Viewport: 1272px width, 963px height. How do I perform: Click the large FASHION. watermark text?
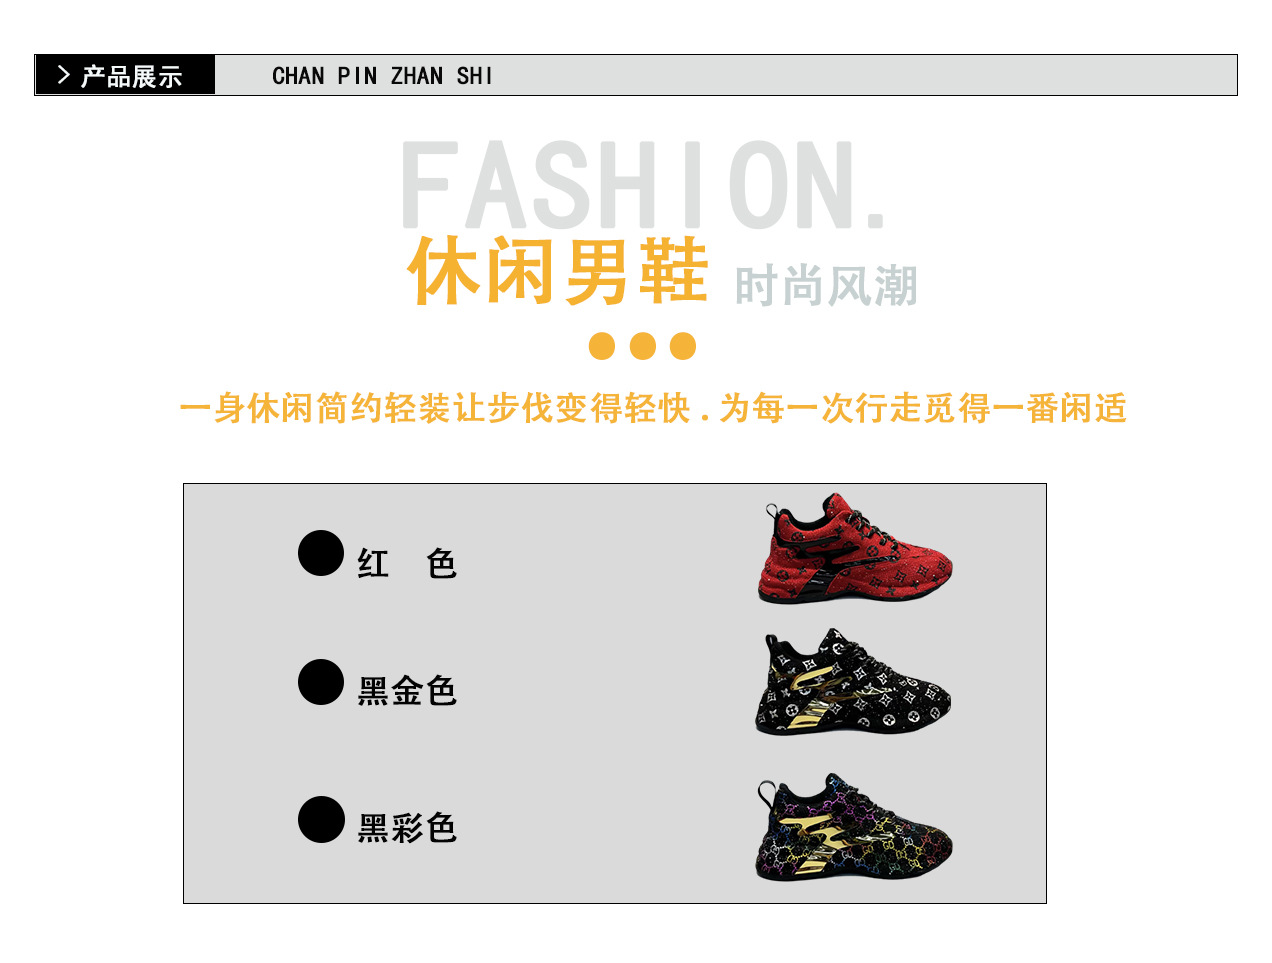coord(643,186)
